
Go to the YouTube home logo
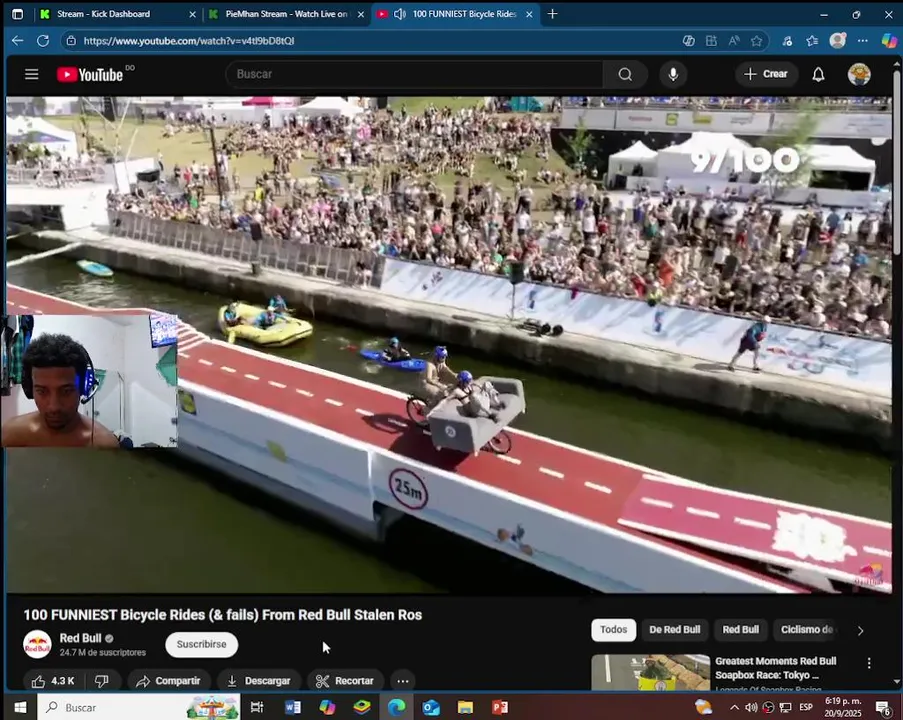tap(90, 74)
